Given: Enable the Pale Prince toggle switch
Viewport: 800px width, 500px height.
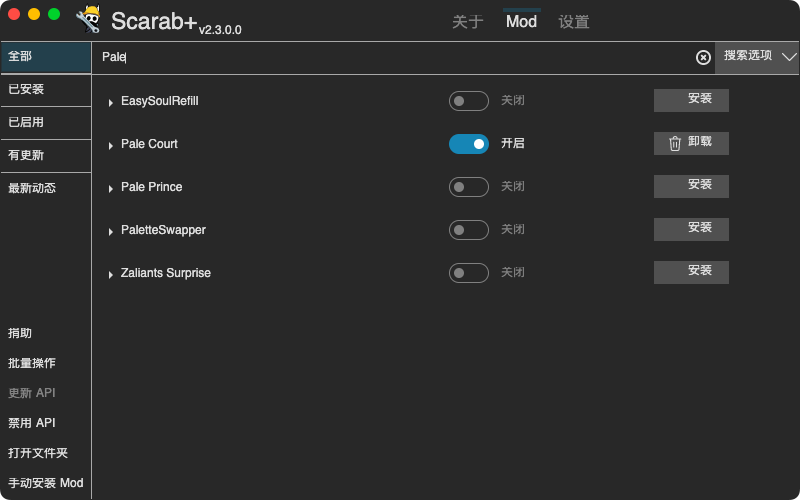Looking at the screenshot, I should pyautogui.click(x=468, y=187).
